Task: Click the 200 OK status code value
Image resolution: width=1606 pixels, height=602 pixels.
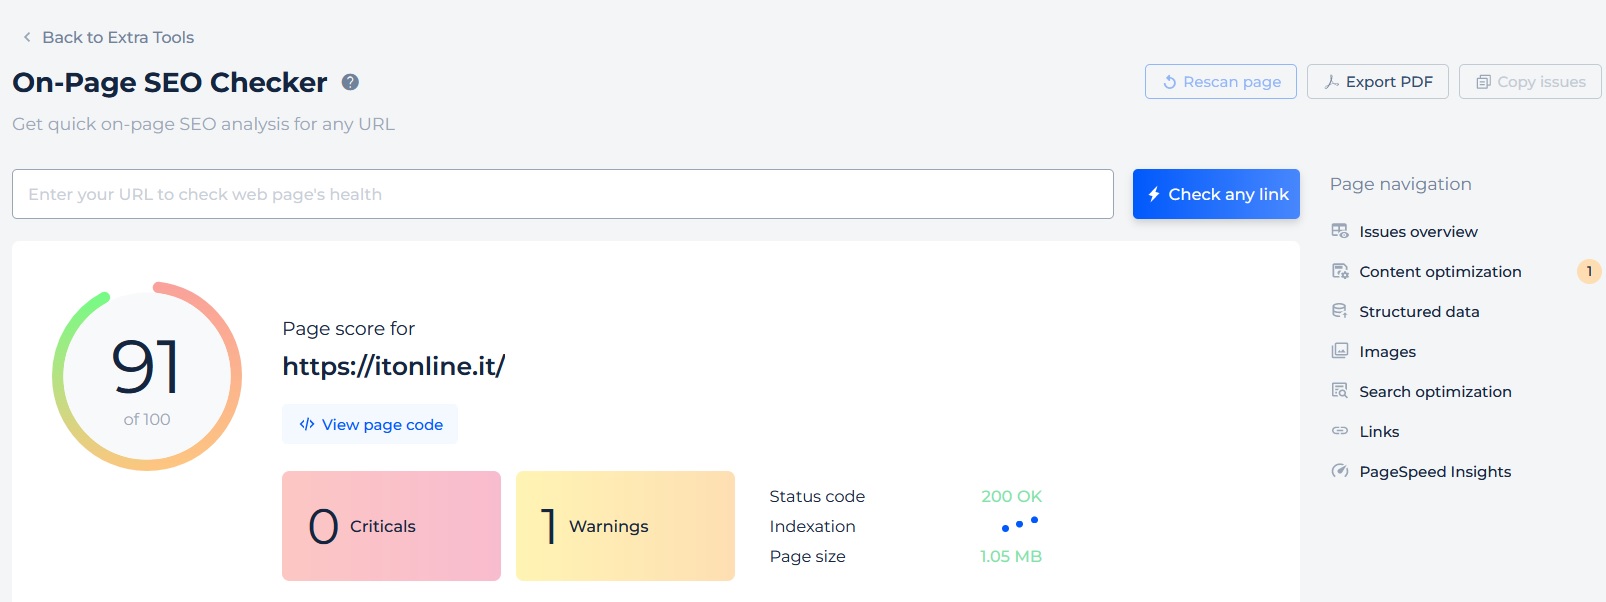Action: pos(1011,496)
